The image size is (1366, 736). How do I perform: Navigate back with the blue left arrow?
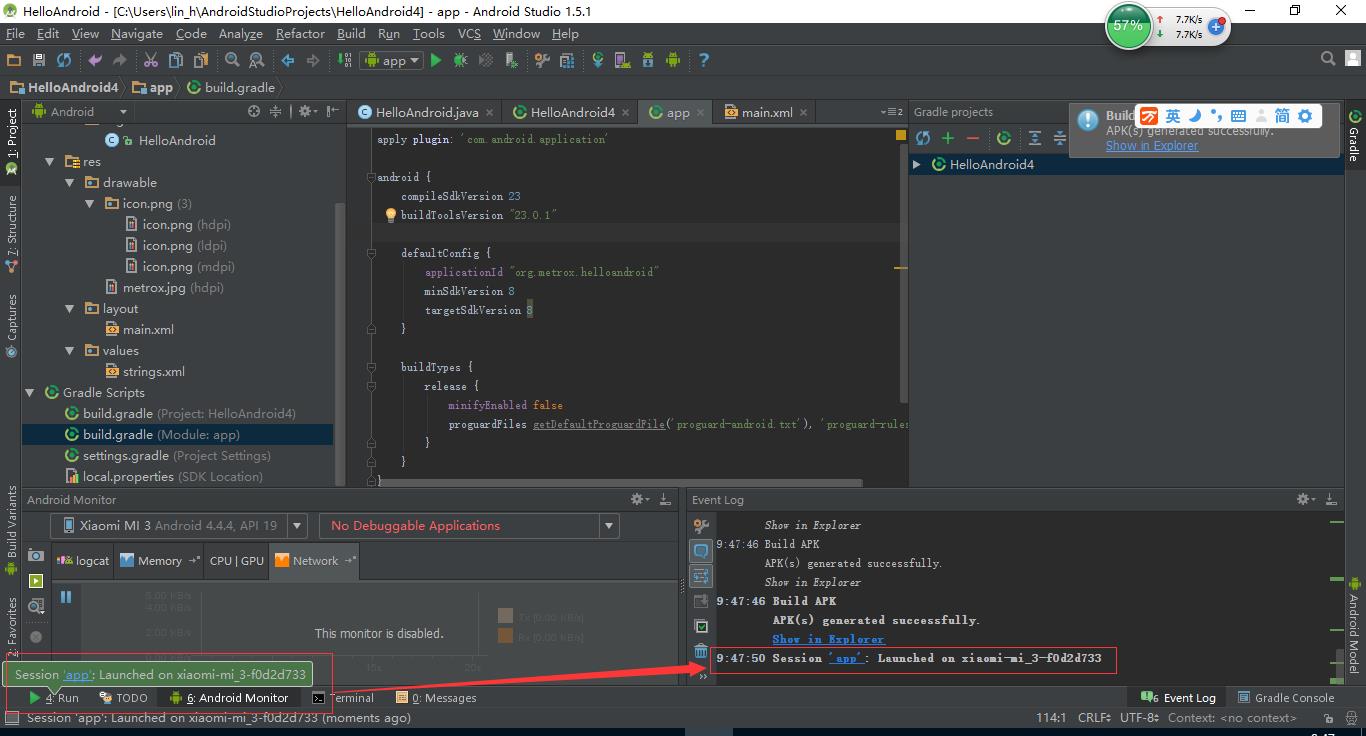point(288,60)
